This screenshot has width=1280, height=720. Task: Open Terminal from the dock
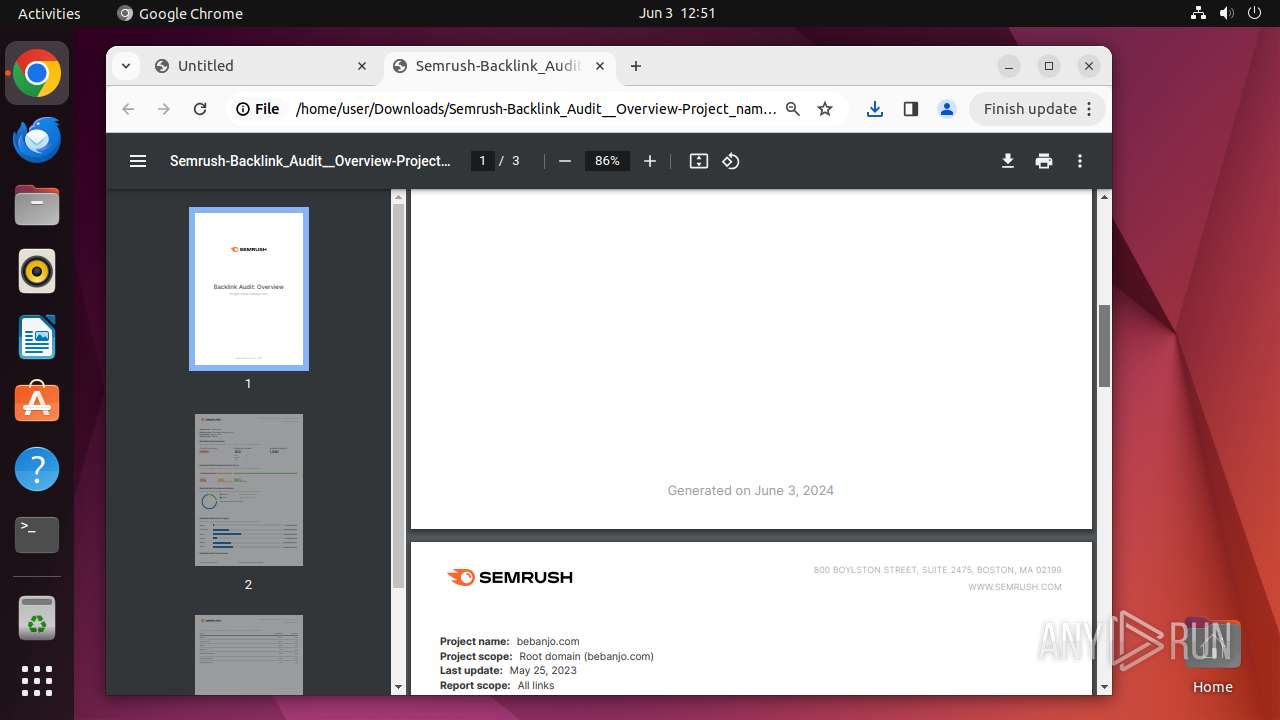[37, 535]
